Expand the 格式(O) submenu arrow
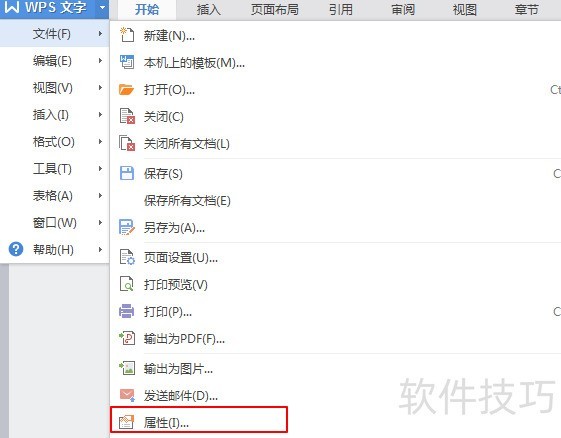Viewport: 561px width, 438px height. click(x=100, y=142)
